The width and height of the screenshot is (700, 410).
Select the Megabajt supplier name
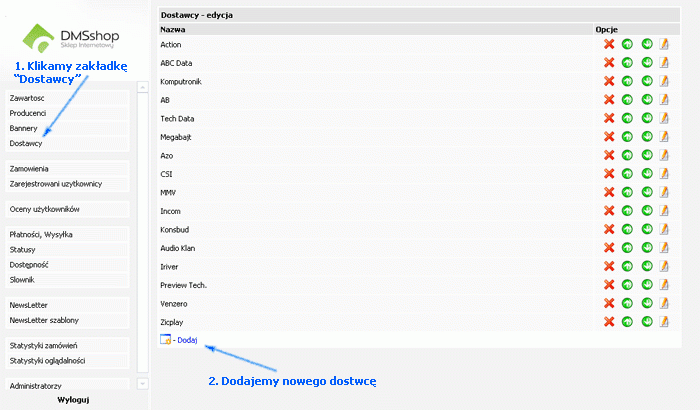click(x=176, y=138)
